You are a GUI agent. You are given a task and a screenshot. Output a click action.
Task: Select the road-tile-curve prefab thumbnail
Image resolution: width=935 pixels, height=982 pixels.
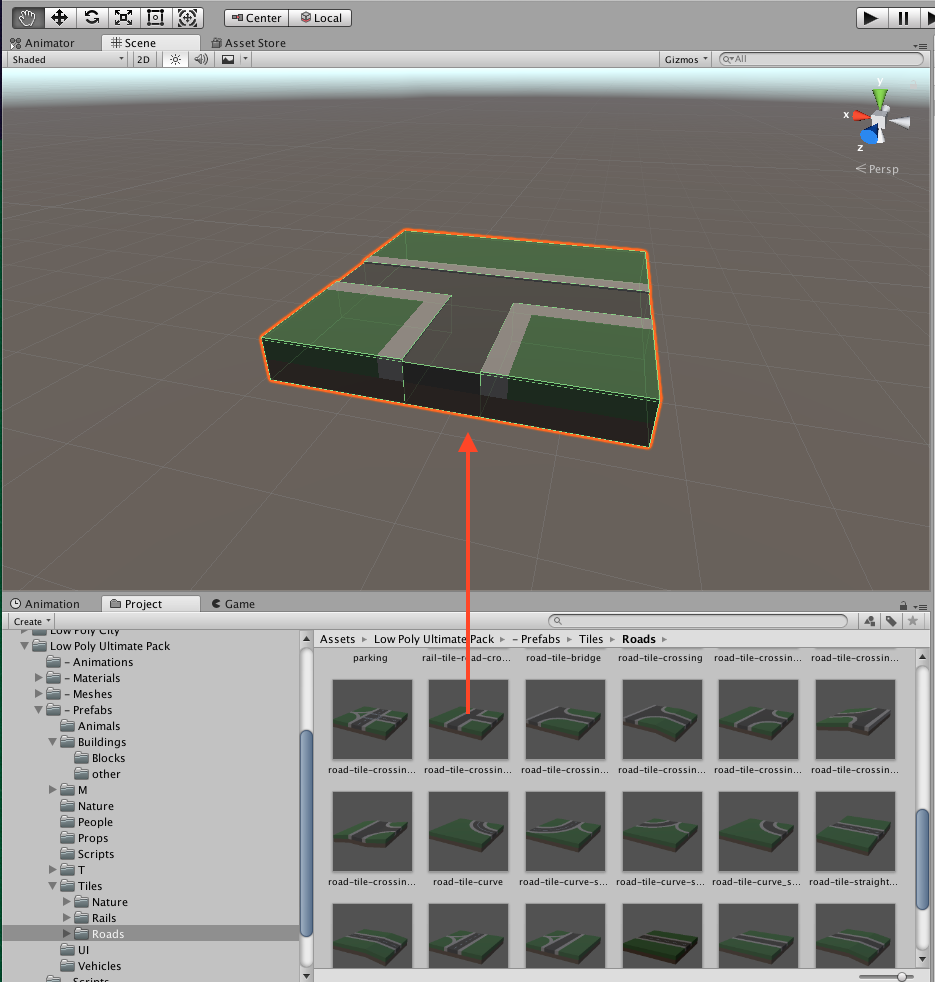(468, 832)
